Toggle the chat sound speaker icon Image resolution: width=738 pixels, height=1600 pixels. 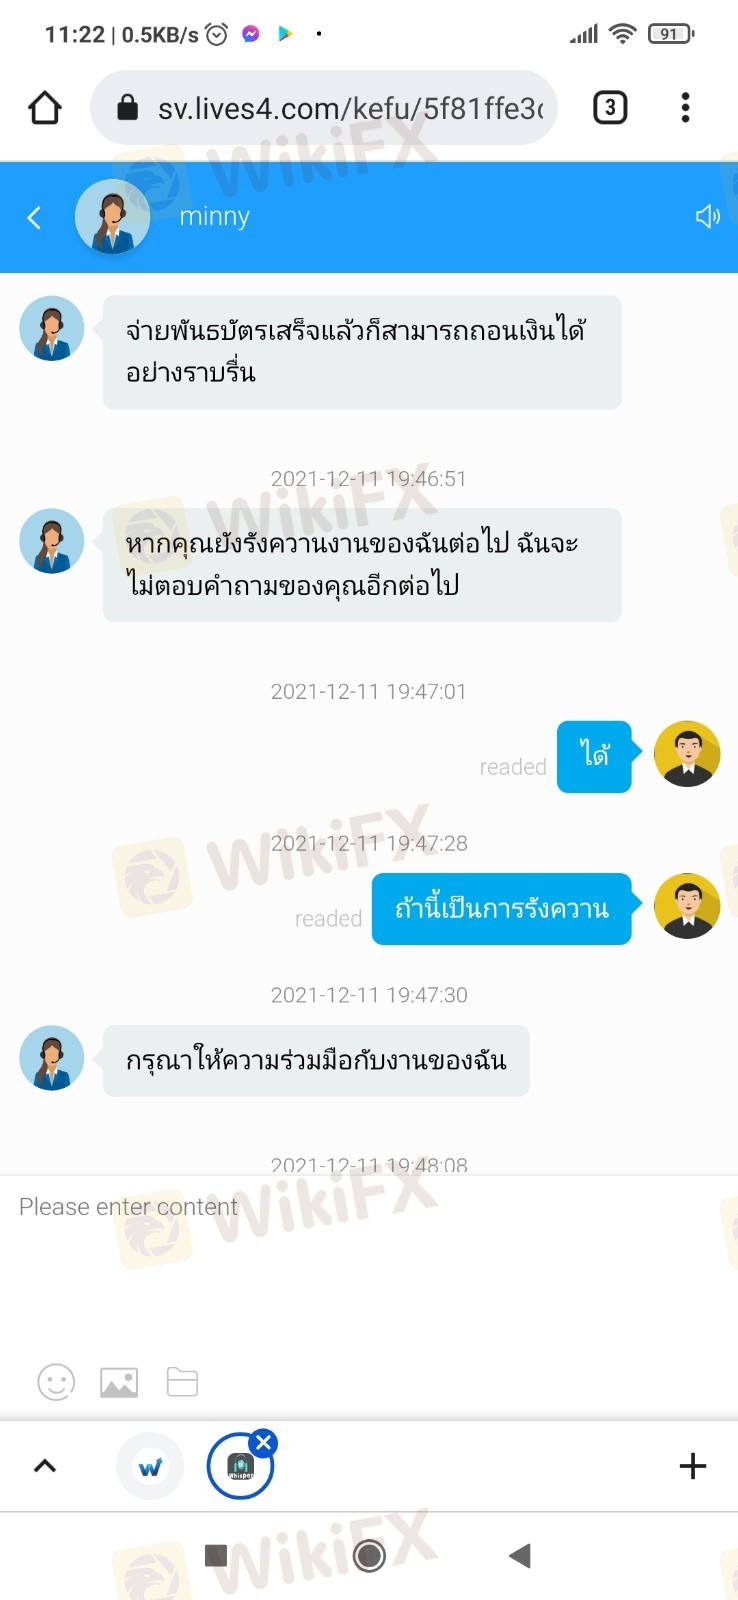click(708, 216)
